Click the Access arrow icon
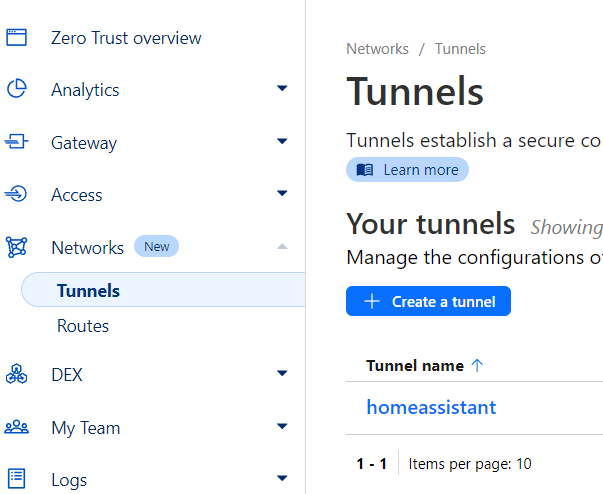The height and width of the screenshot is (494, 603). [16, 194]
